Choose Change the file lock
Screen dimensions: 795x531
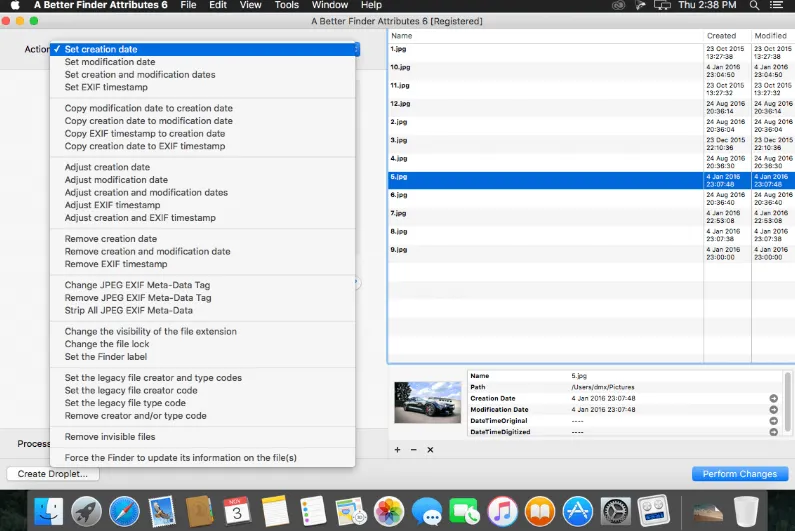tap(203, 344)
